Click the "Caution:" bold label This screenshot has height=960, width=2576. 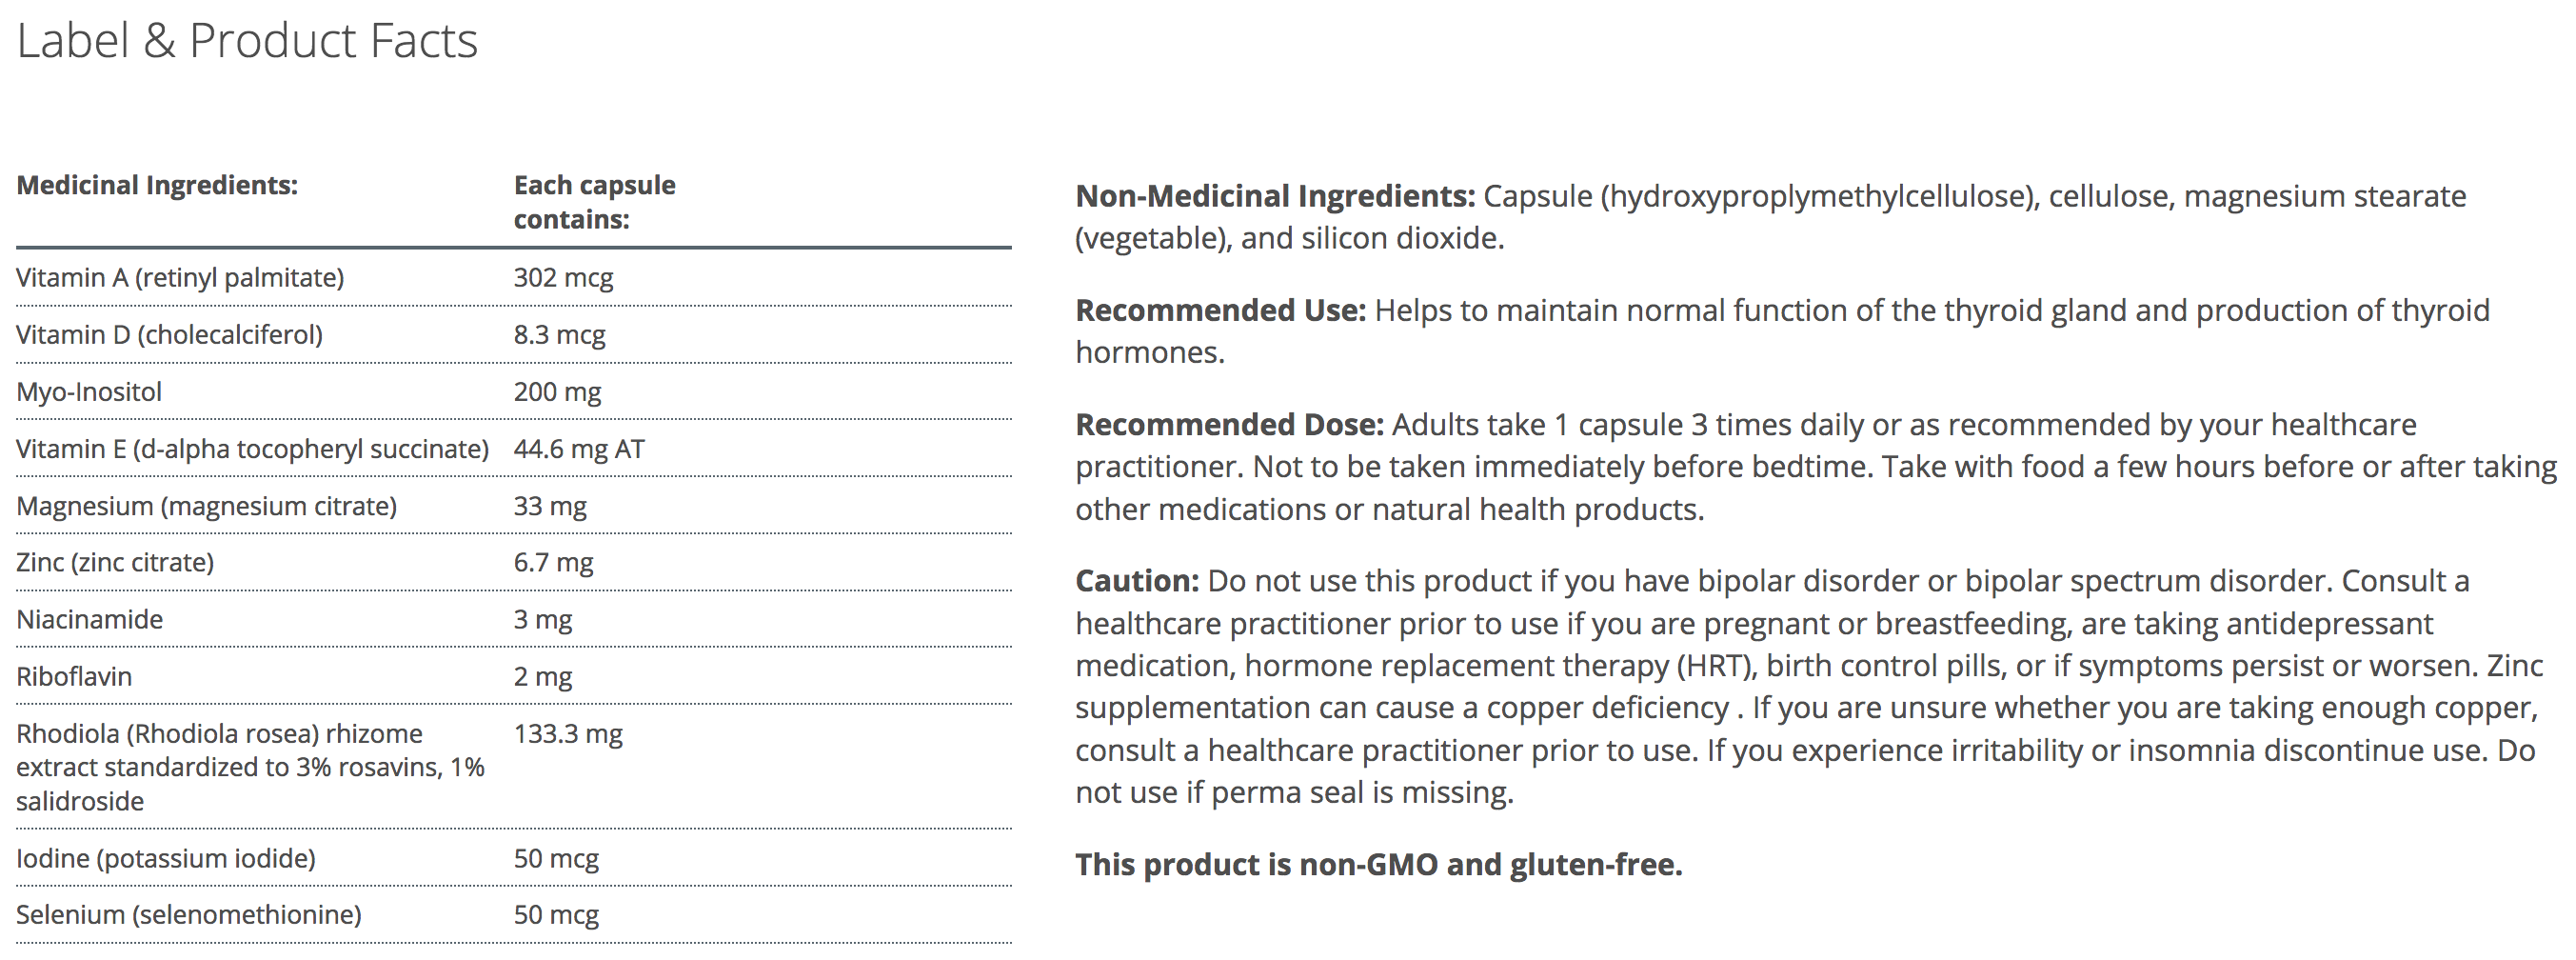pyautogui.click(x=1136, y=581)
